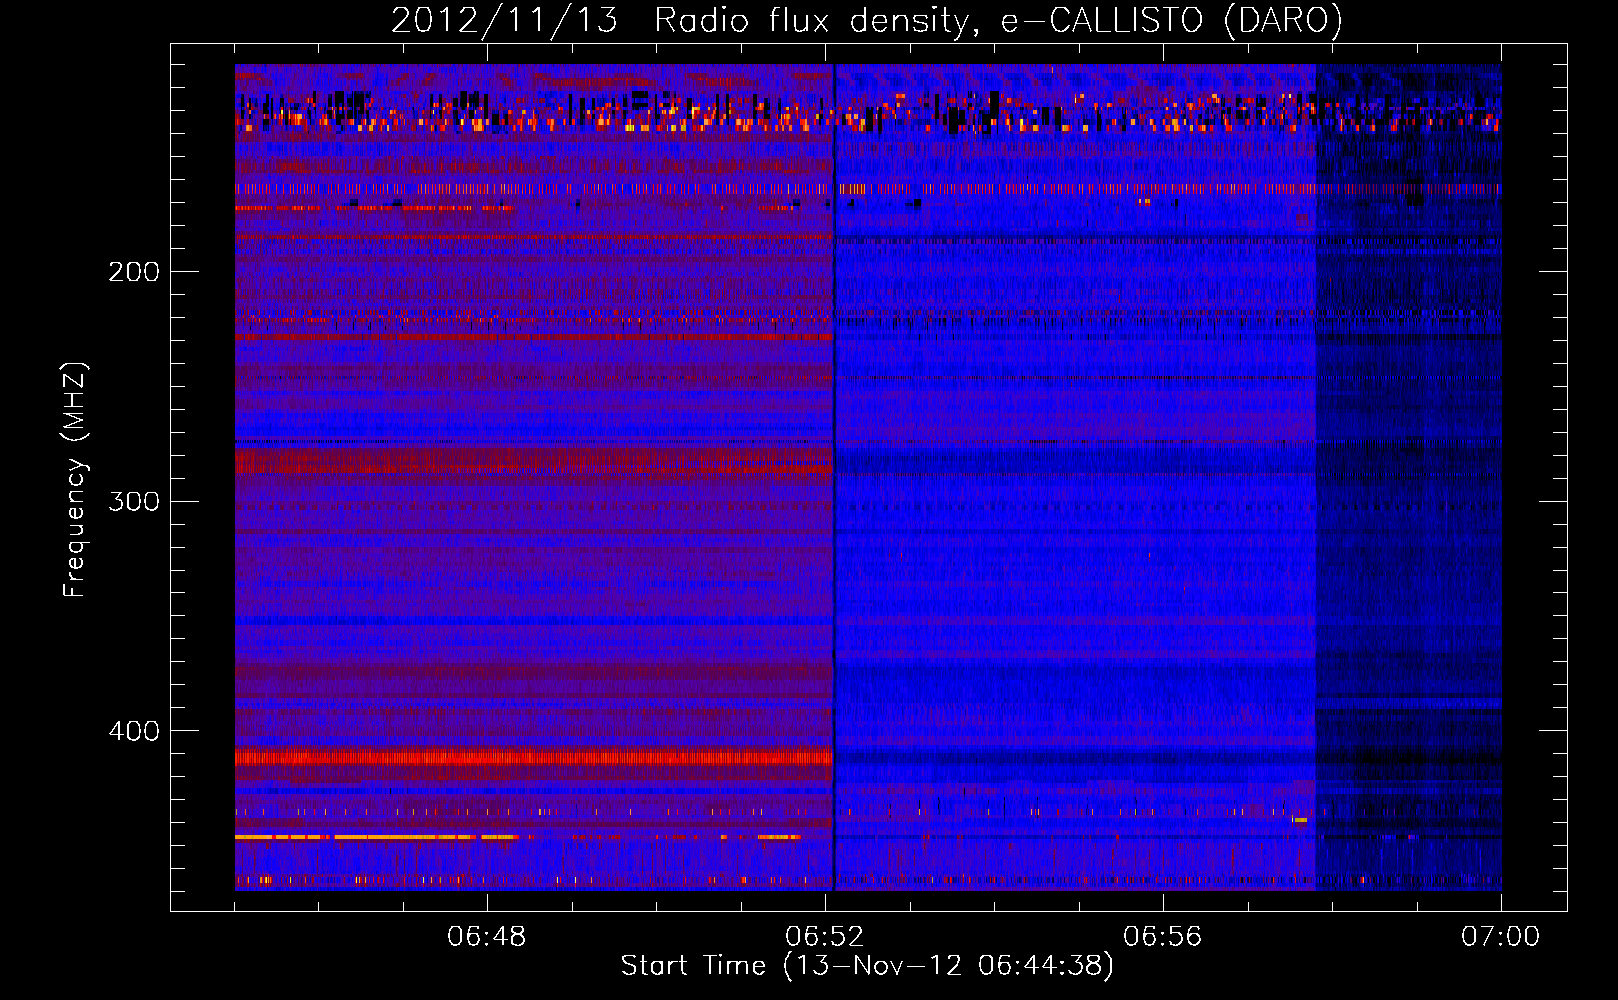Click the time tick label "06:52"
The width and height of the screenshot is (1618, 1000).
825,937
